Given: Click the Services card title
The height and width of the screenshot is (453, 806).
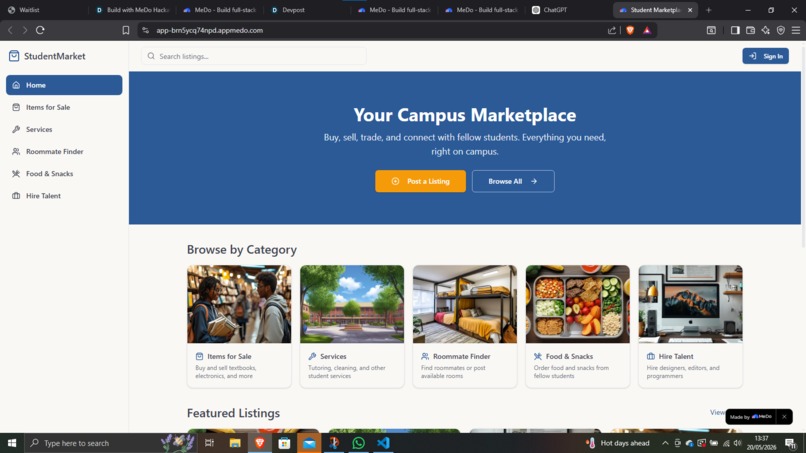Looking at the screenshot, I should (333, 356).
